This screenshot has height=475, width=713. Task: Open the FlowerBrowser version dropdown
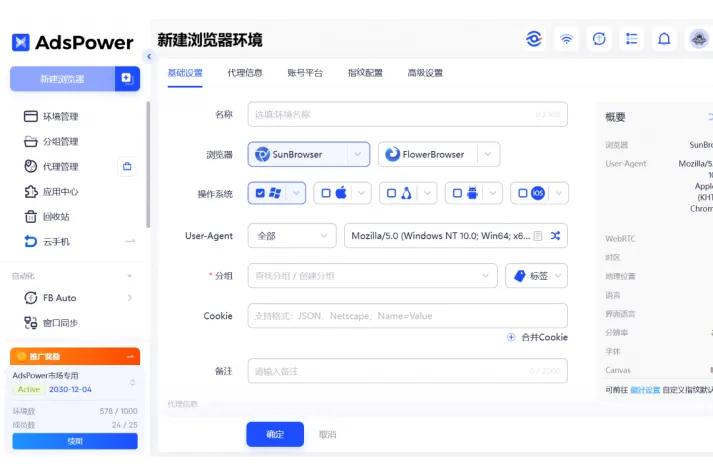tap(488, 154)
